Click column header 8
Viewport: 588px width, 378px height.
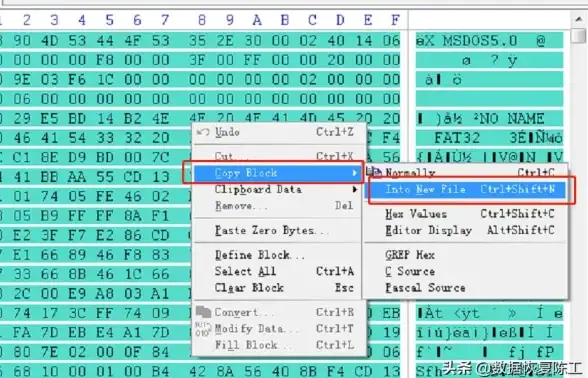coord(202,20)
